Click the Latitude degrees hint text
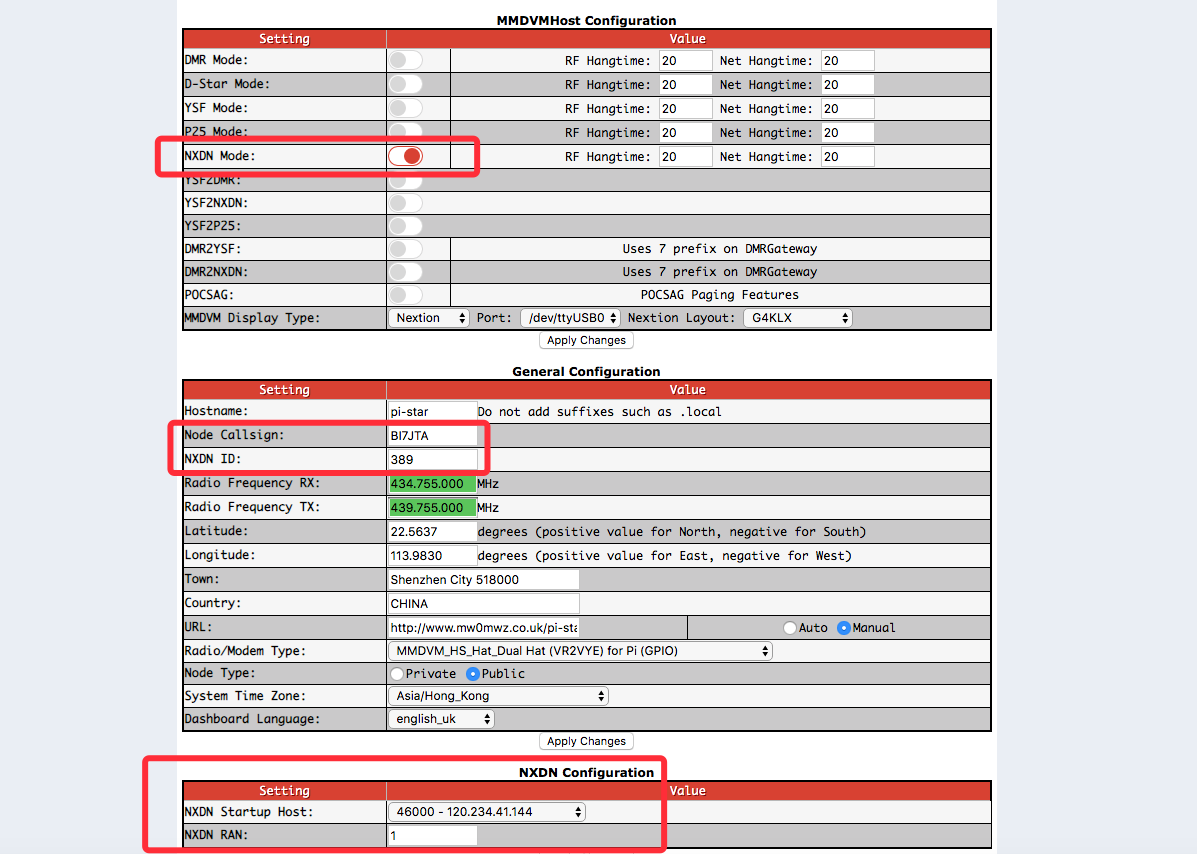 click(672, 532)
